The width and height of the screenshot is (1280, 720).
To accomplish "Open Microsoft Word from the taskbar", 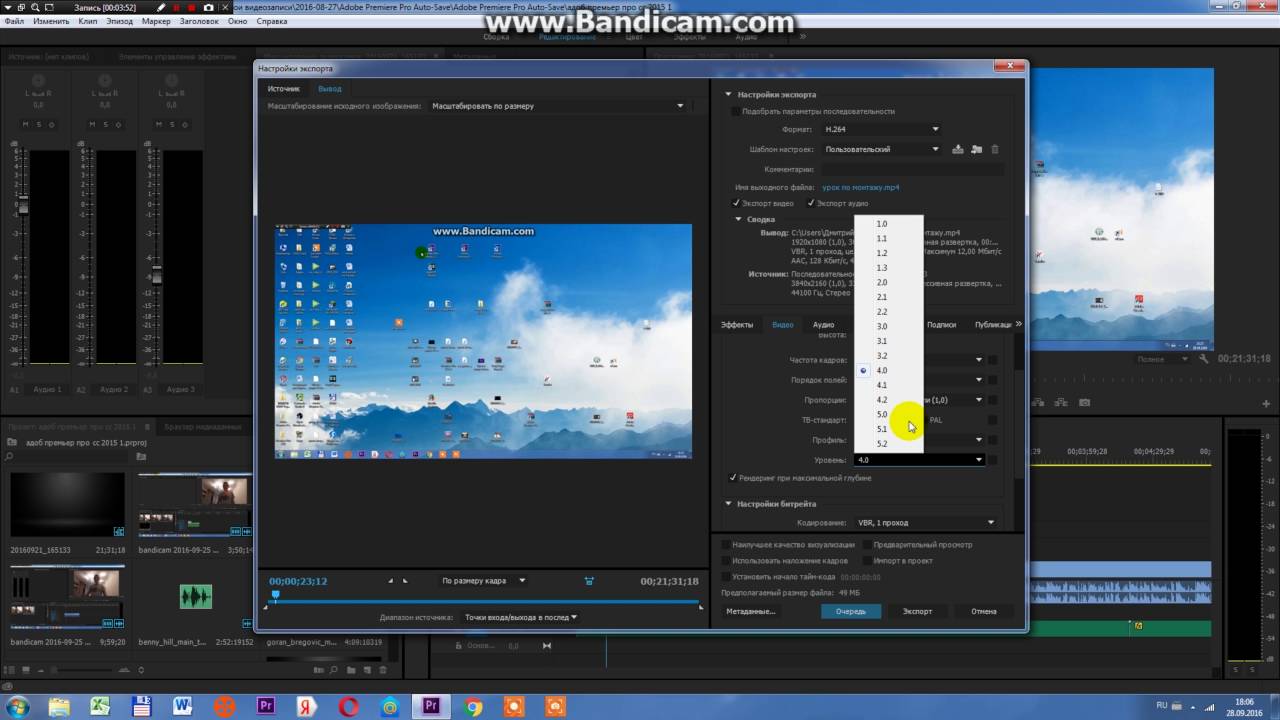I will 182,706.
